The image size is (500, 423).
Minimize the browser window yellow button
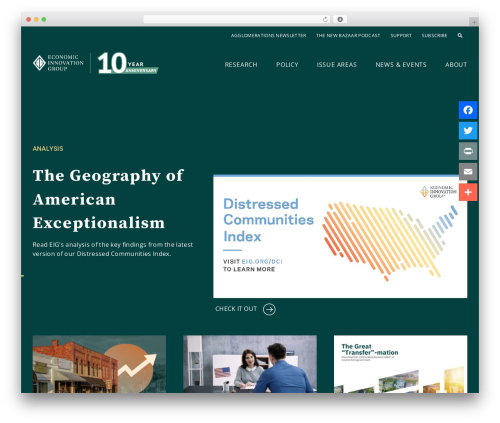point(36,19)
